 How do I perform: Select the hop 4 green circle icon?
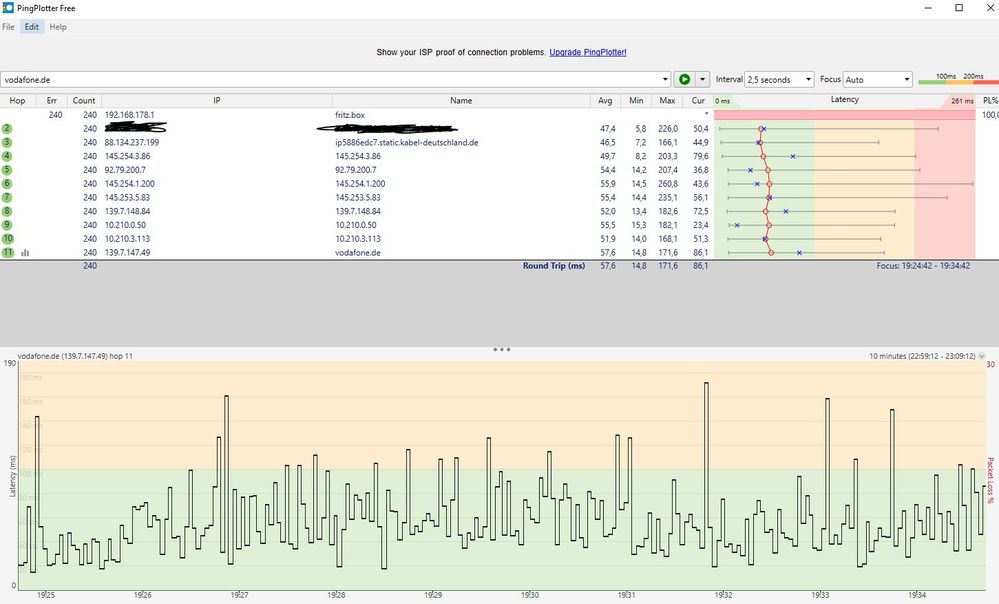7,156
